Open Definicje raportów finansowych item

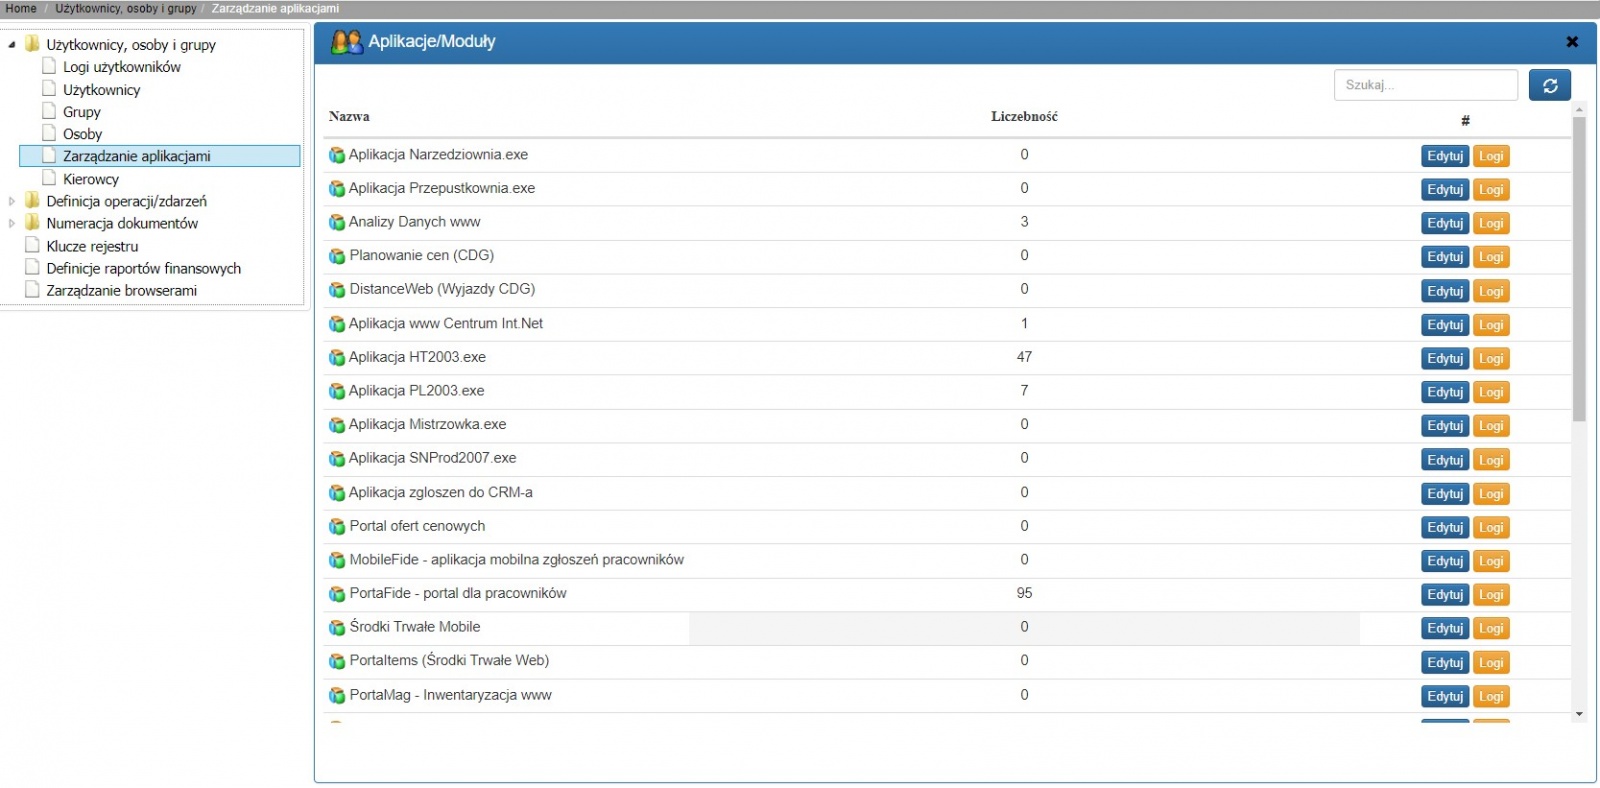[143, 268]
